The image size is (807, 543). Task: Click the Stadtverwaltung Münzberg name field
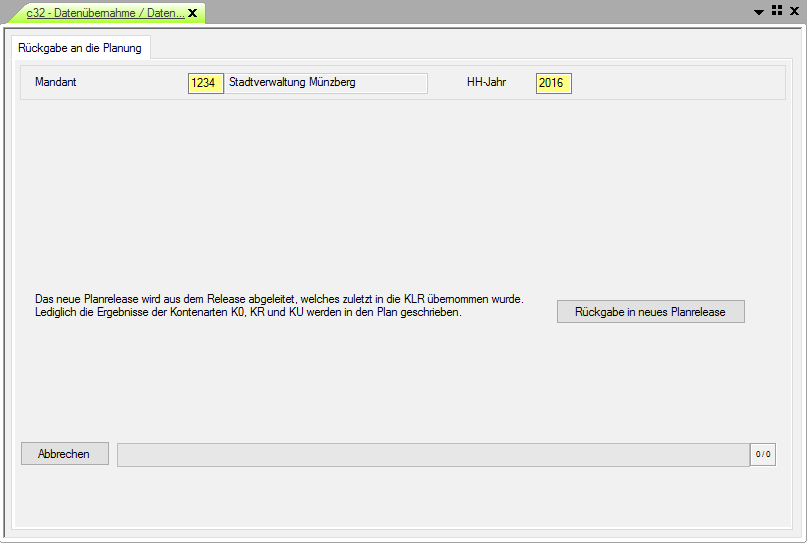(x=326, y=83)
